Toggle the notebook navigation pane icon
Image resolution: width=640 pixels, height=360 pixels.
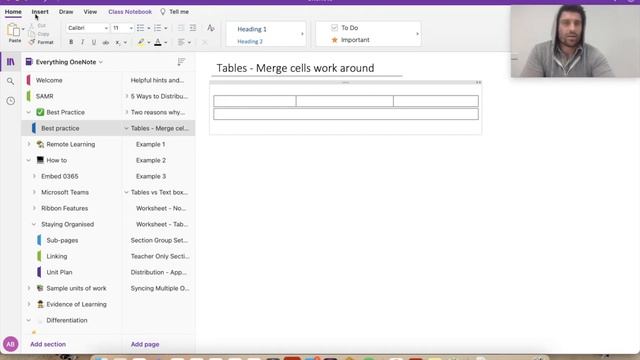[x=11, y=62]
